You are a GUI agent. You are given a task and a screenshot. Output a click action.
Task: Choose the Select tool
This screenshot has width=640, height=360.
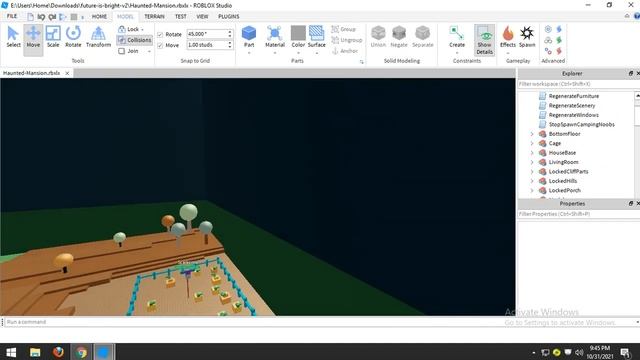click(13, 37)
